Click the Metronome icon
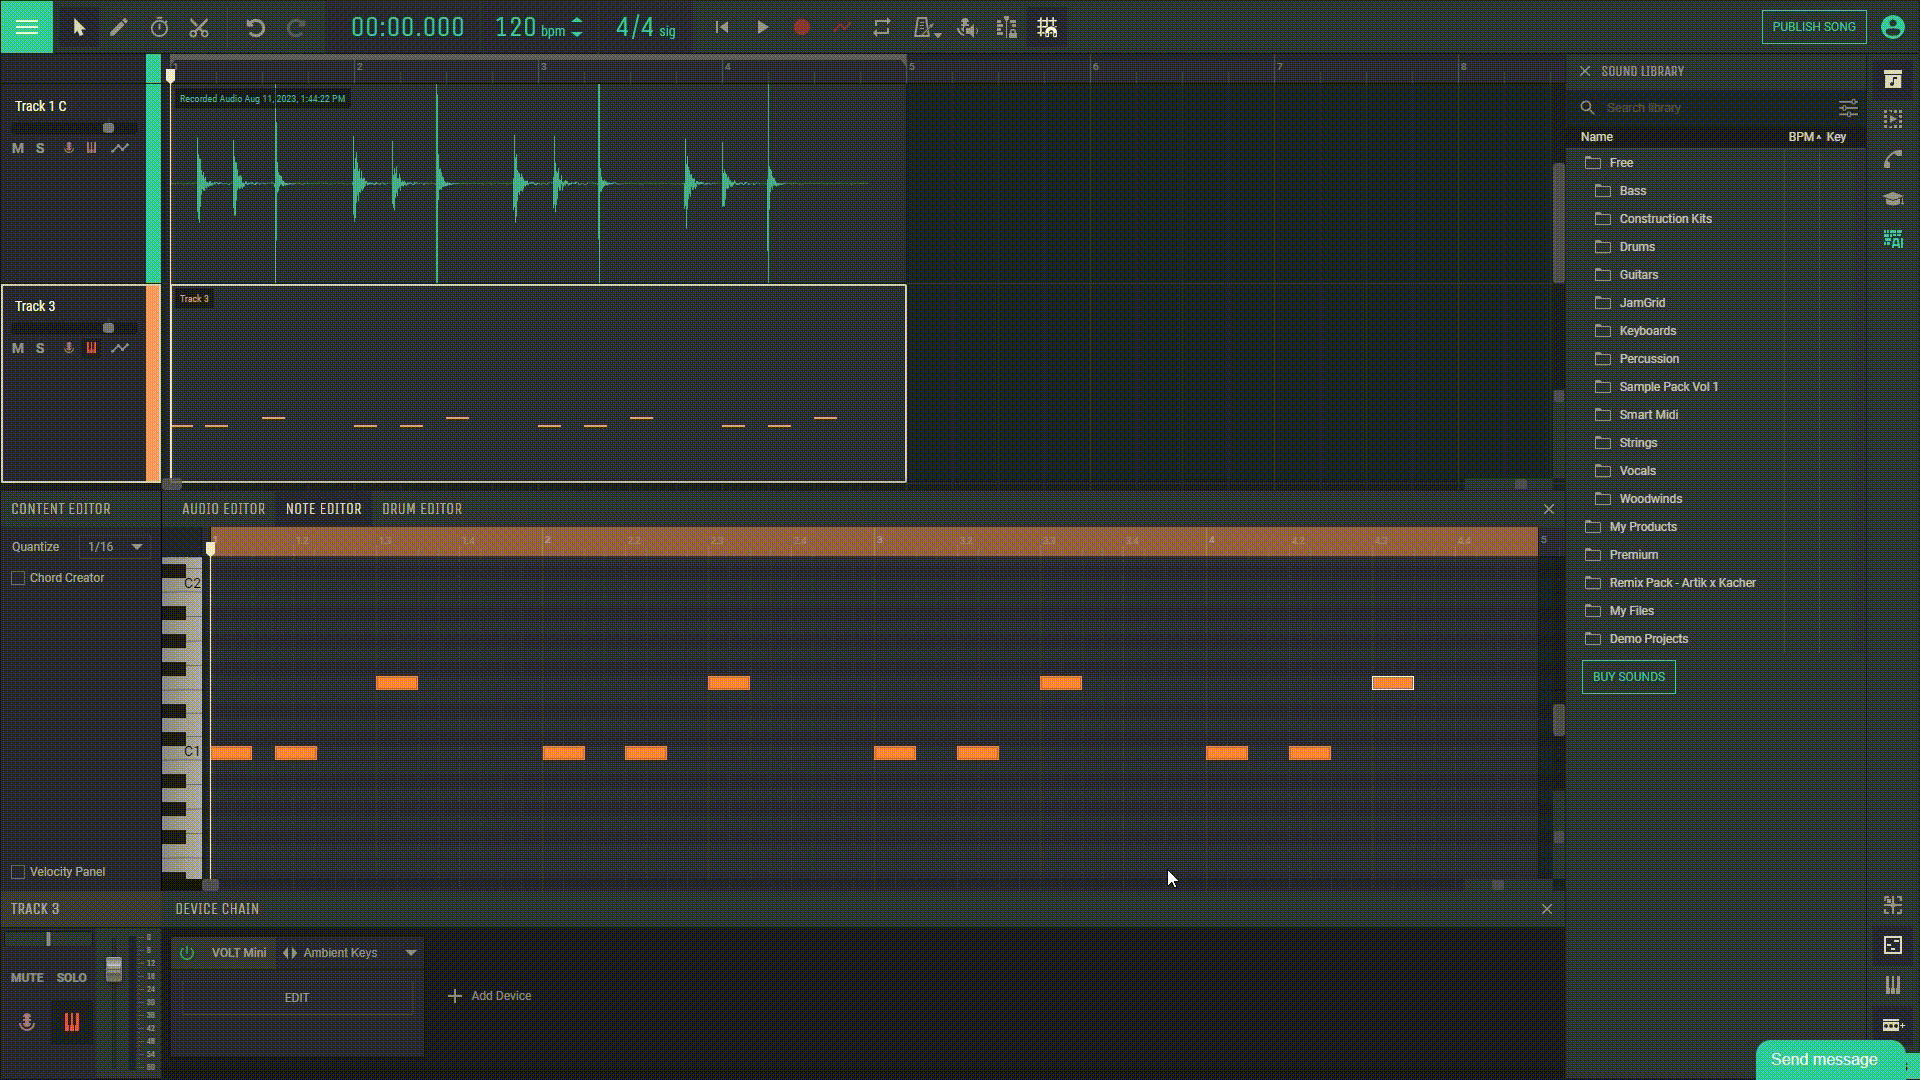This screenshot has height=1080, width=1920. pos(924,26)
